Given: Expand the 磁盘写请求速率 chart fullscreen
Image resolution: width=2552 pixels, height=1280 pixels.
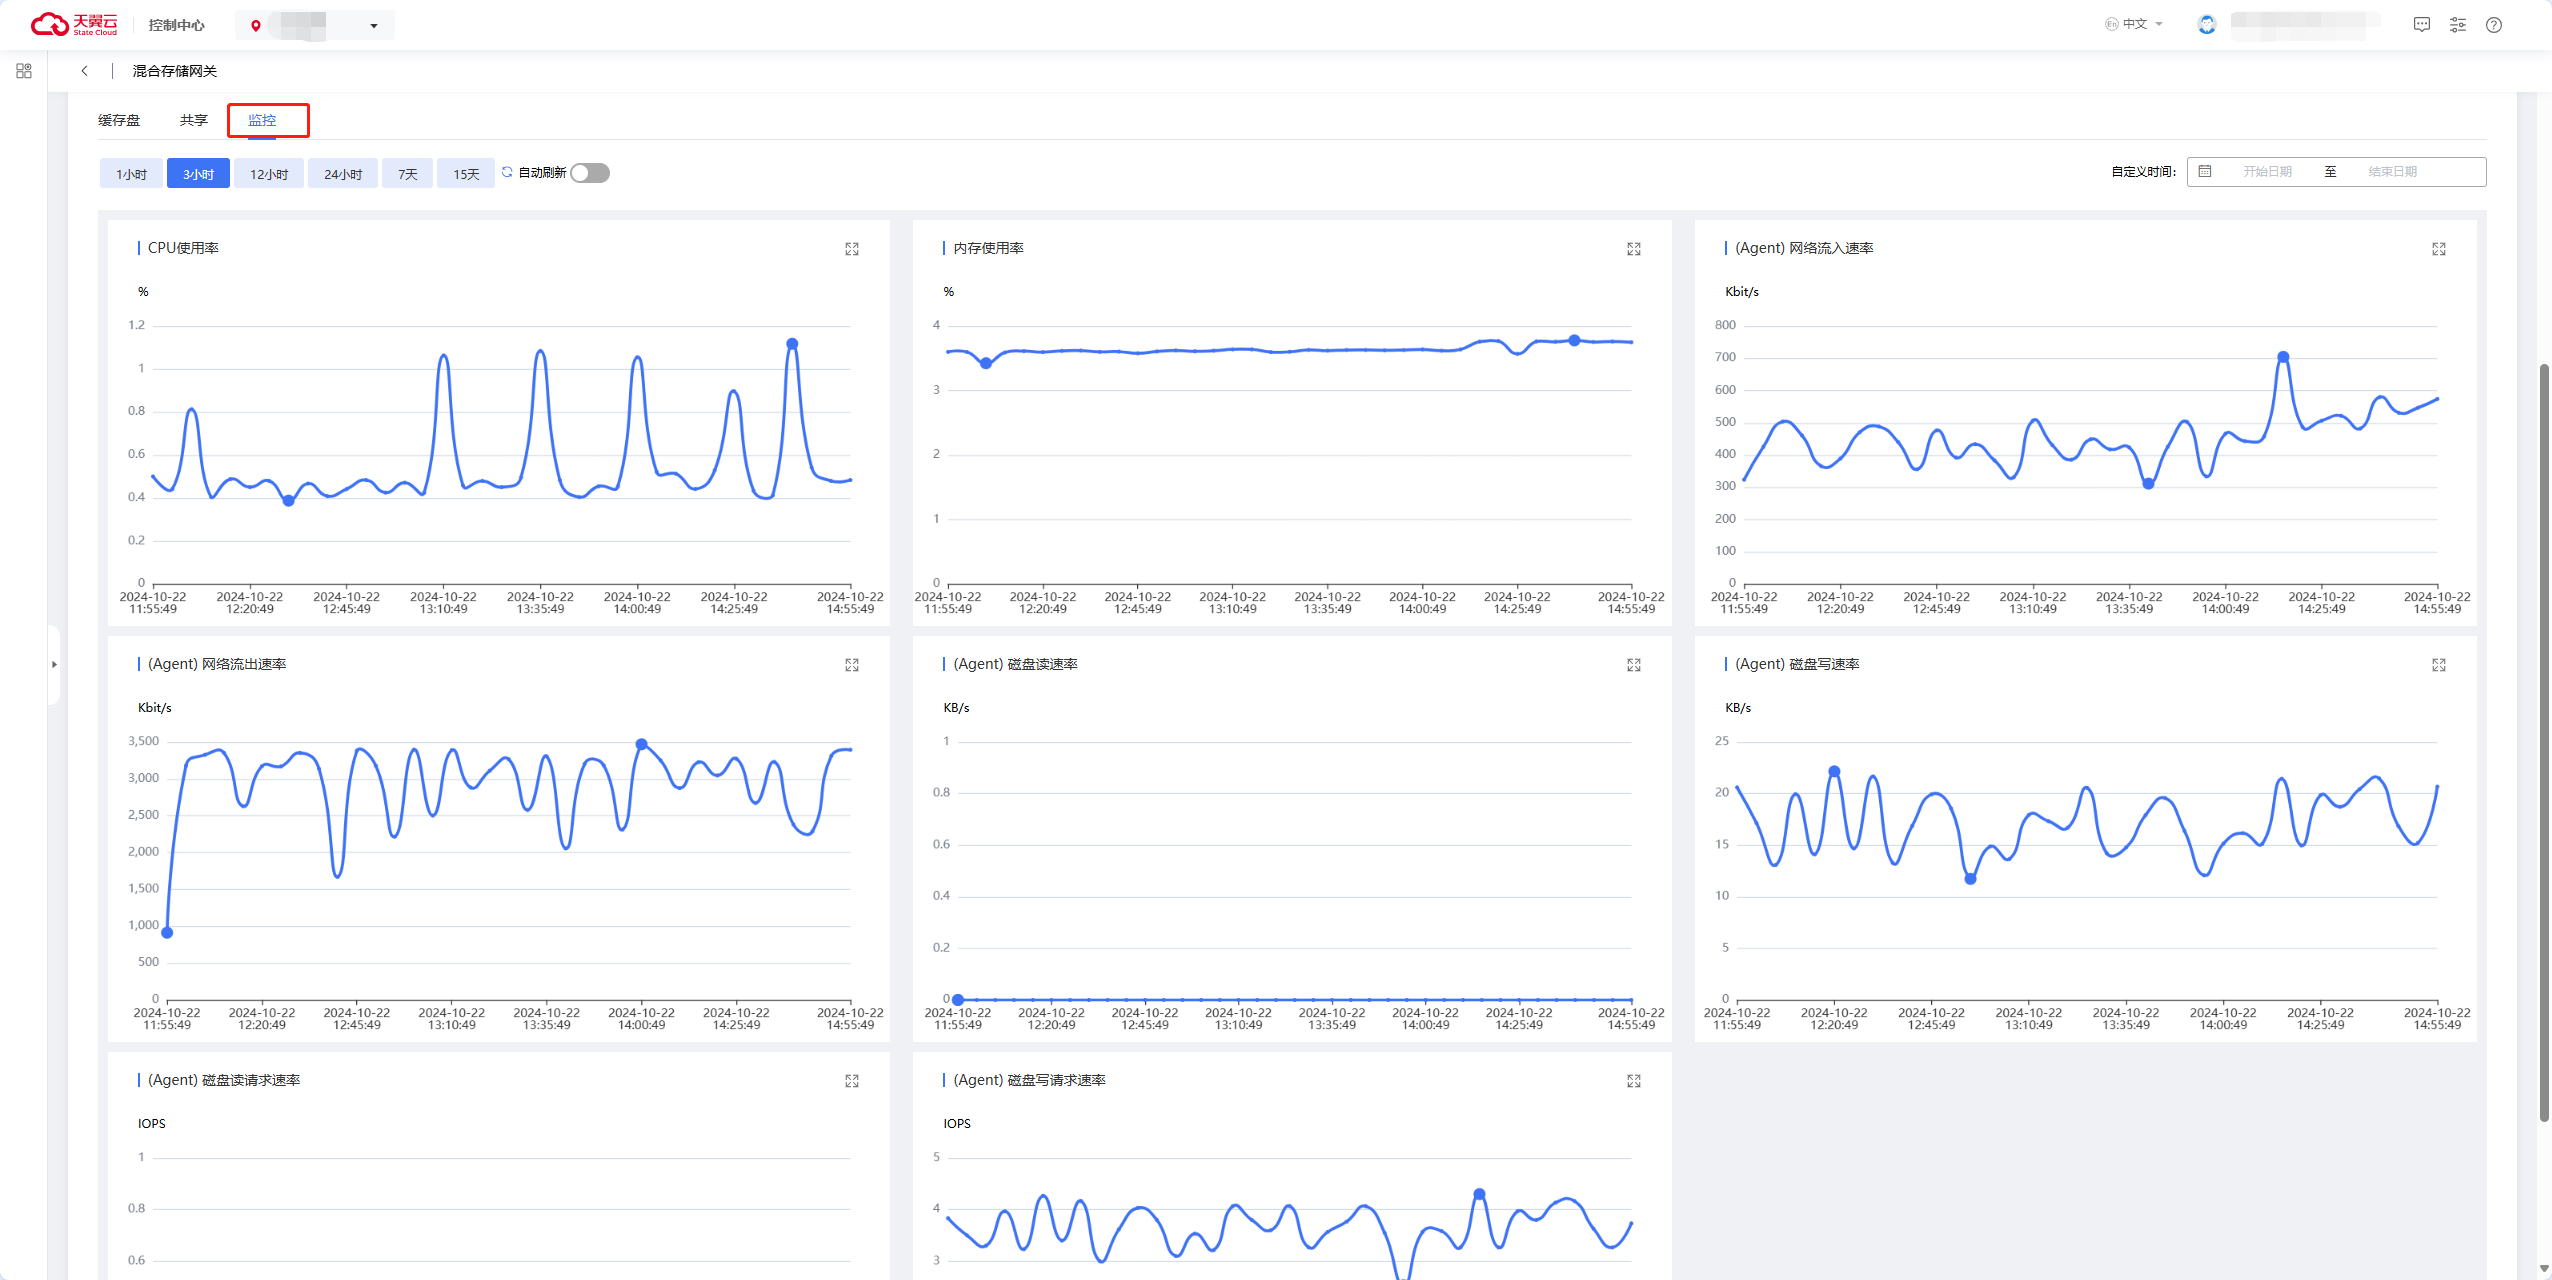Looking at the screenshot, I should tap(1634, 1081).
